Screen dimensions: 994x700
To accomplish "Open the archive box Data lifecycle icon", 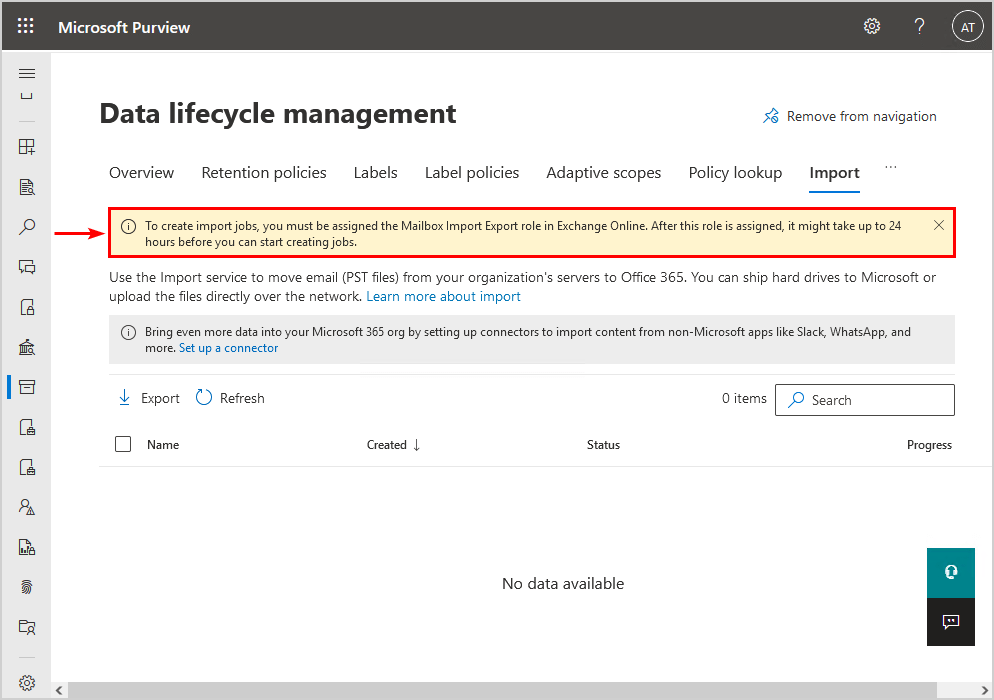I will coord(27,387).
